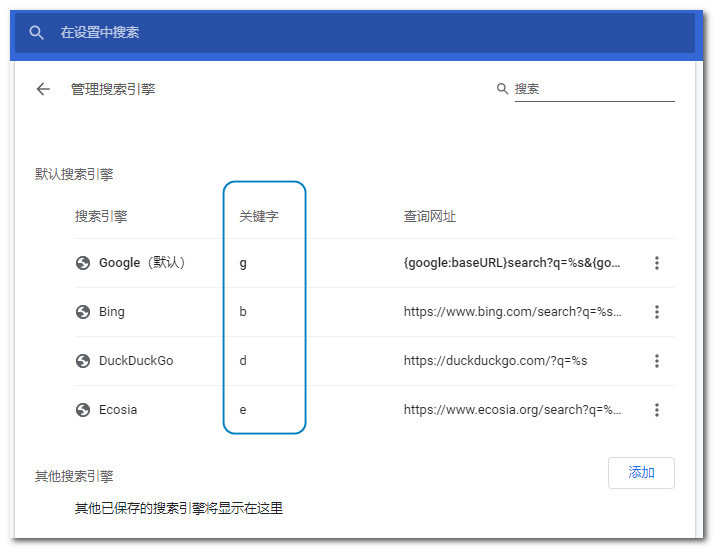
Task: Click the keyword 'e' for Ecosia
Action: 243,410
